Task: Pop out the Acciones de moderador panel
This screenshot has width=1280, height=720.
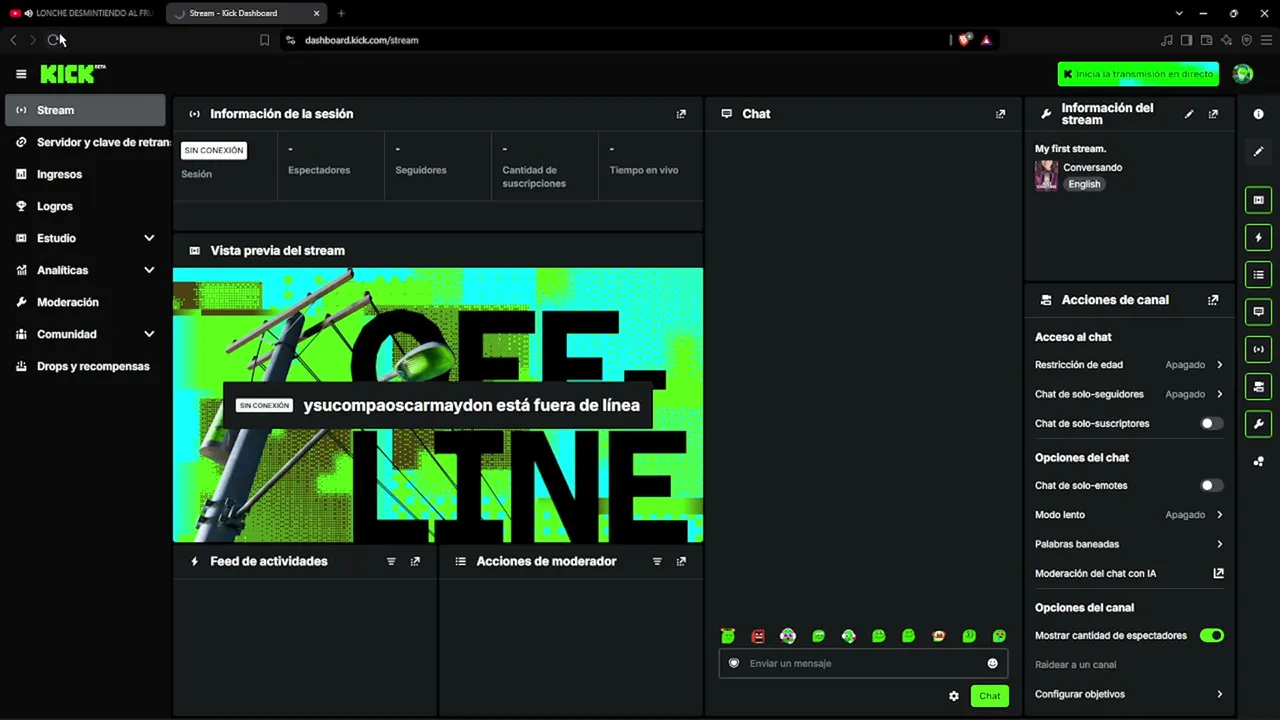Action: 681,562
